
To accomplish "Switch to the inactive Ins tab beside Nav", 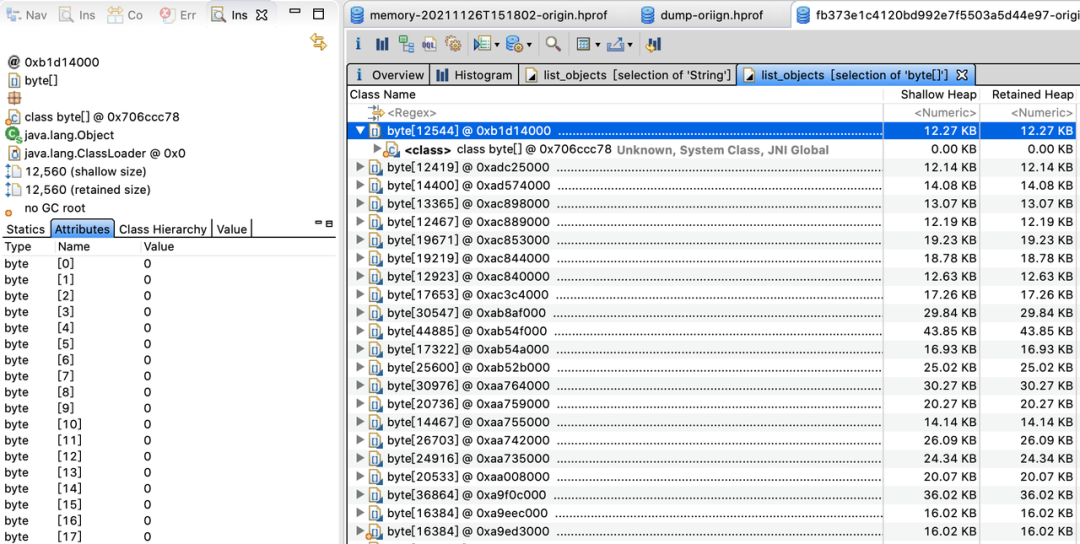I will coord(77,14).
